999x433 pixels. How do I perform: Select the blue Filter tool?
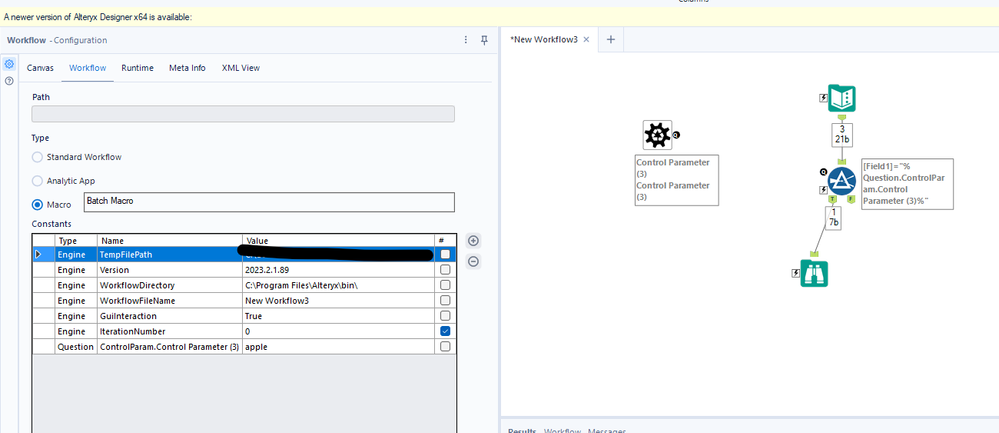click(x=841, y=182)
